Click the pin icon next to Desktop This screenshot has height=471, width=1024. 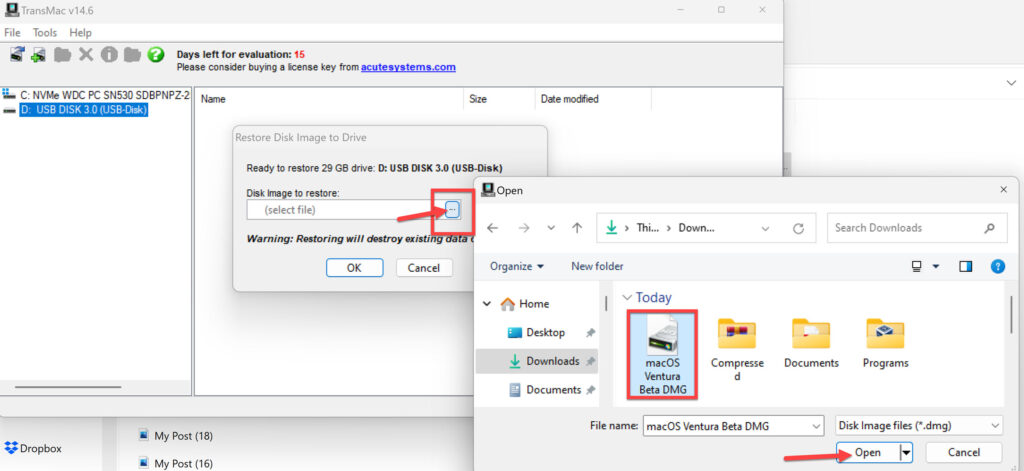coord(590,333)
